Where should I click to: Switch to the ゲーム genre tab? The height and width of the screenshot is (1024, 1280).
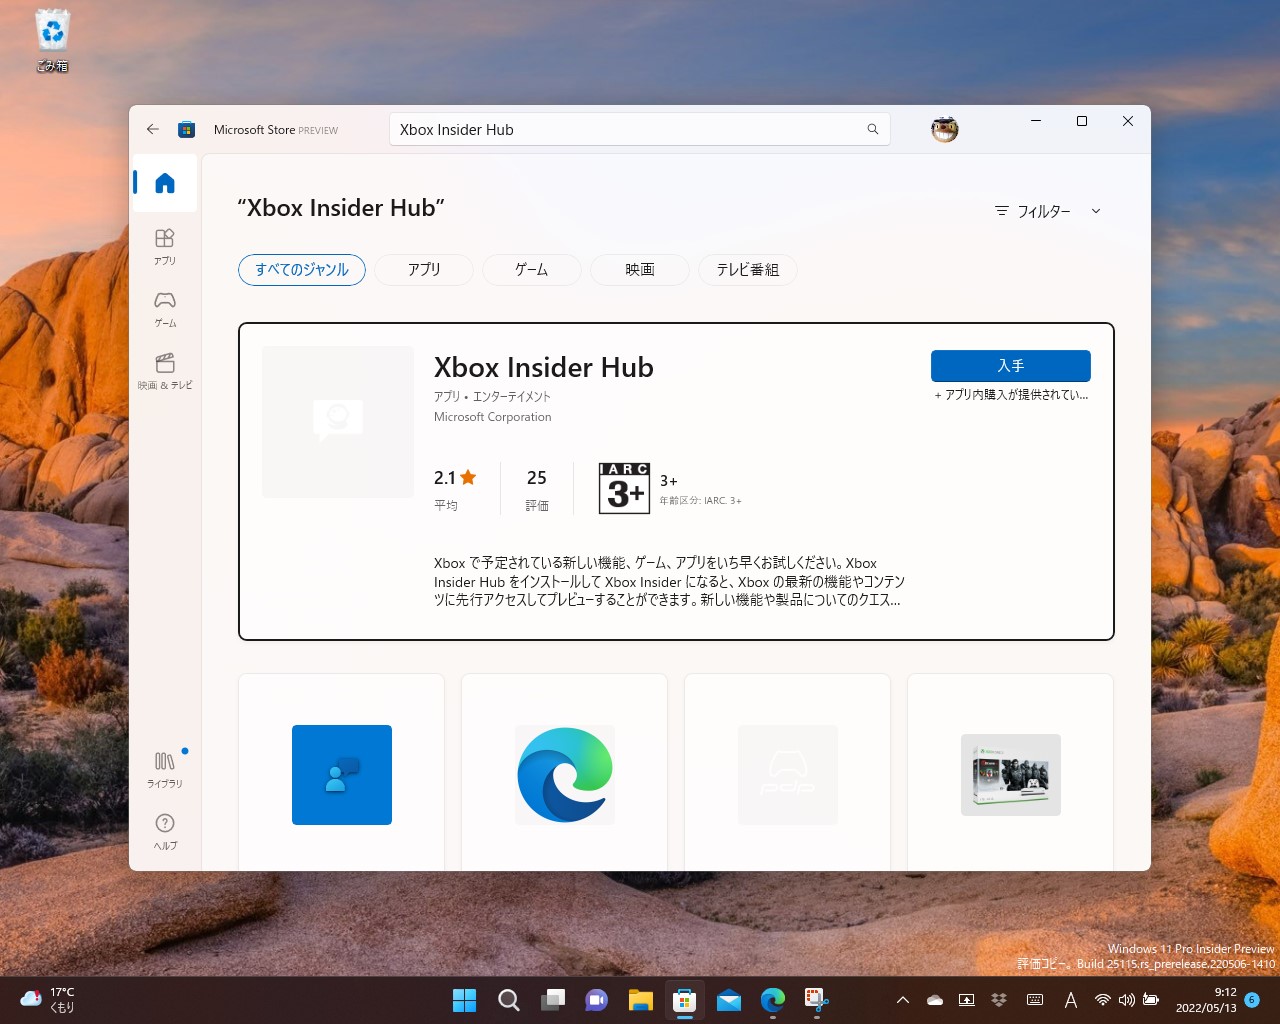(x=531, y=269)
